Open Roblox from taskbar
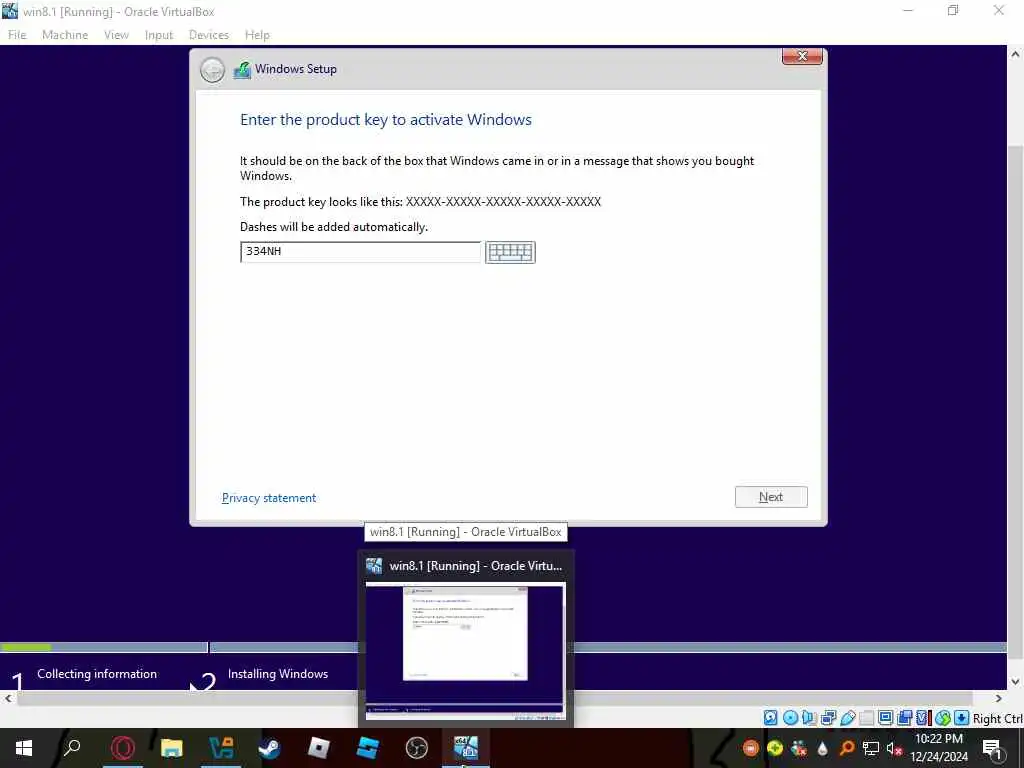1024x768 pixels. point(319,748)
